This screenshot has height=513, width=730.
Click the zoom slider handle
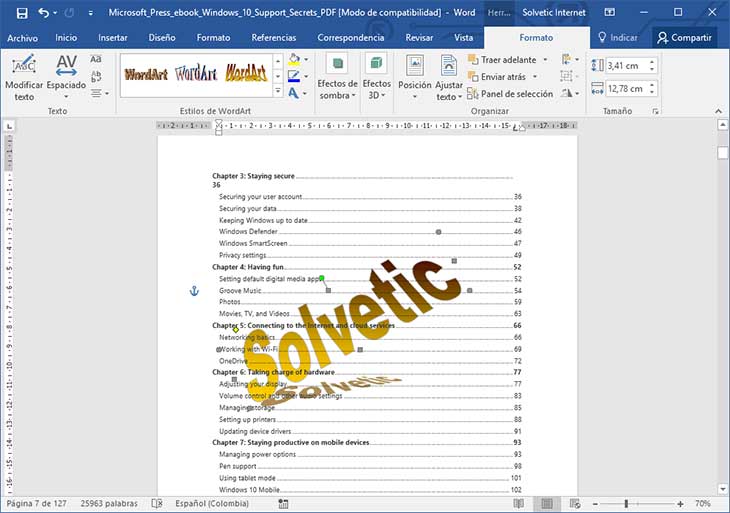tap(626, 504)
